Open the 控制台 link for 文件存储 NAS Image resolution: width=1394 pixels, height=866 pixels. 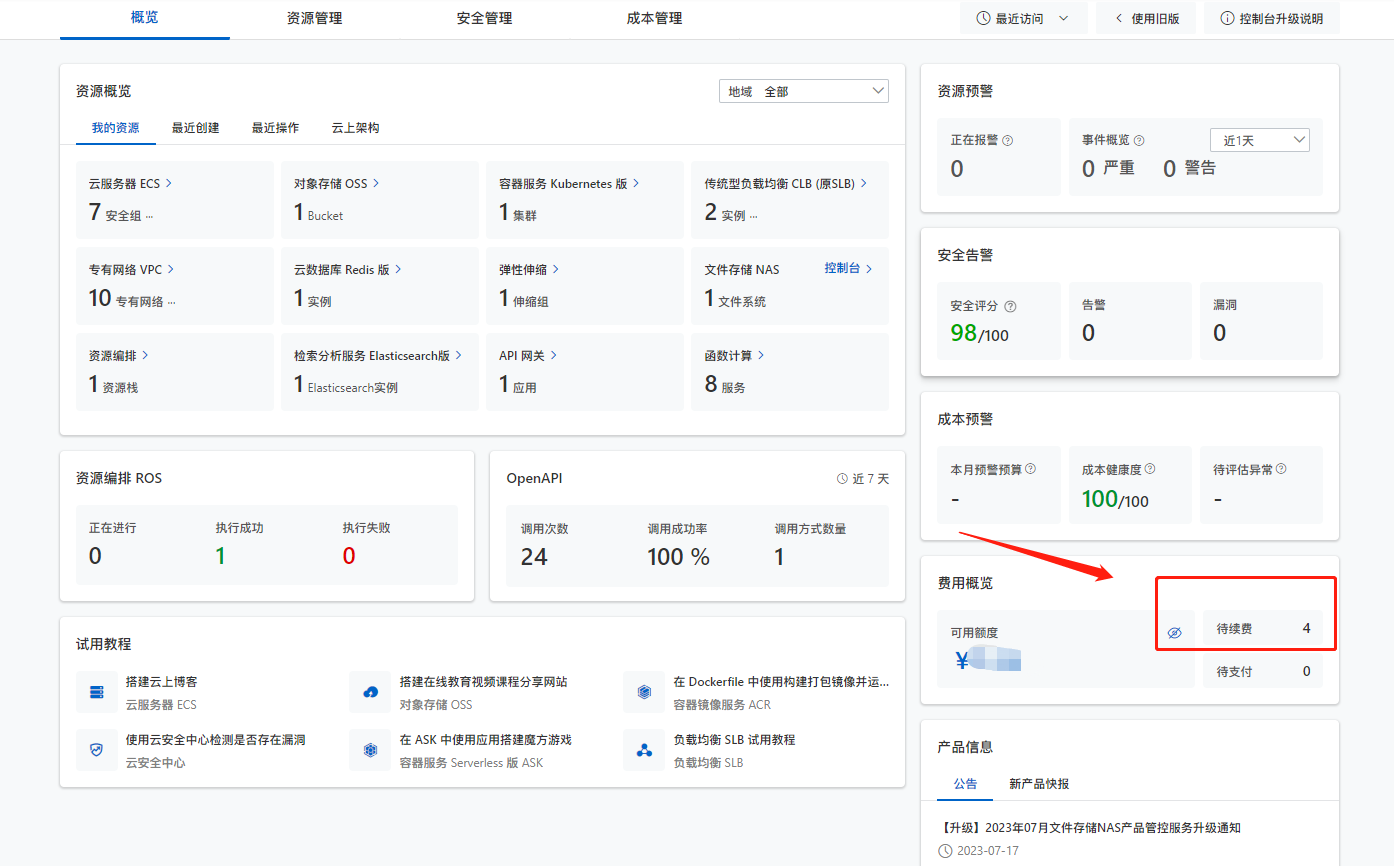click(848, 269)
